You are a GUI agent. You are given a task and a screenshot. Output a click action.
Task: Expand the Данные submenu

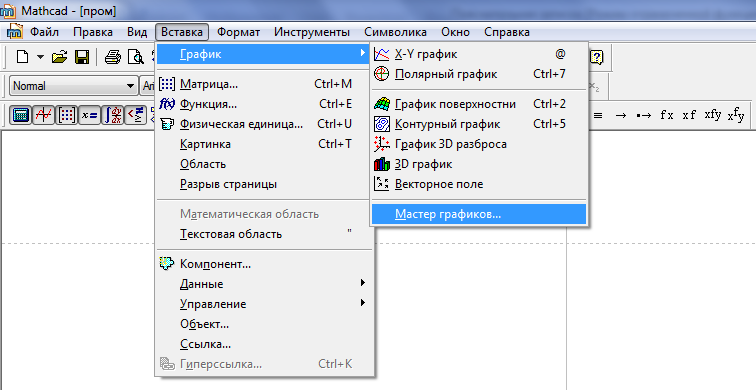[263, 284]
